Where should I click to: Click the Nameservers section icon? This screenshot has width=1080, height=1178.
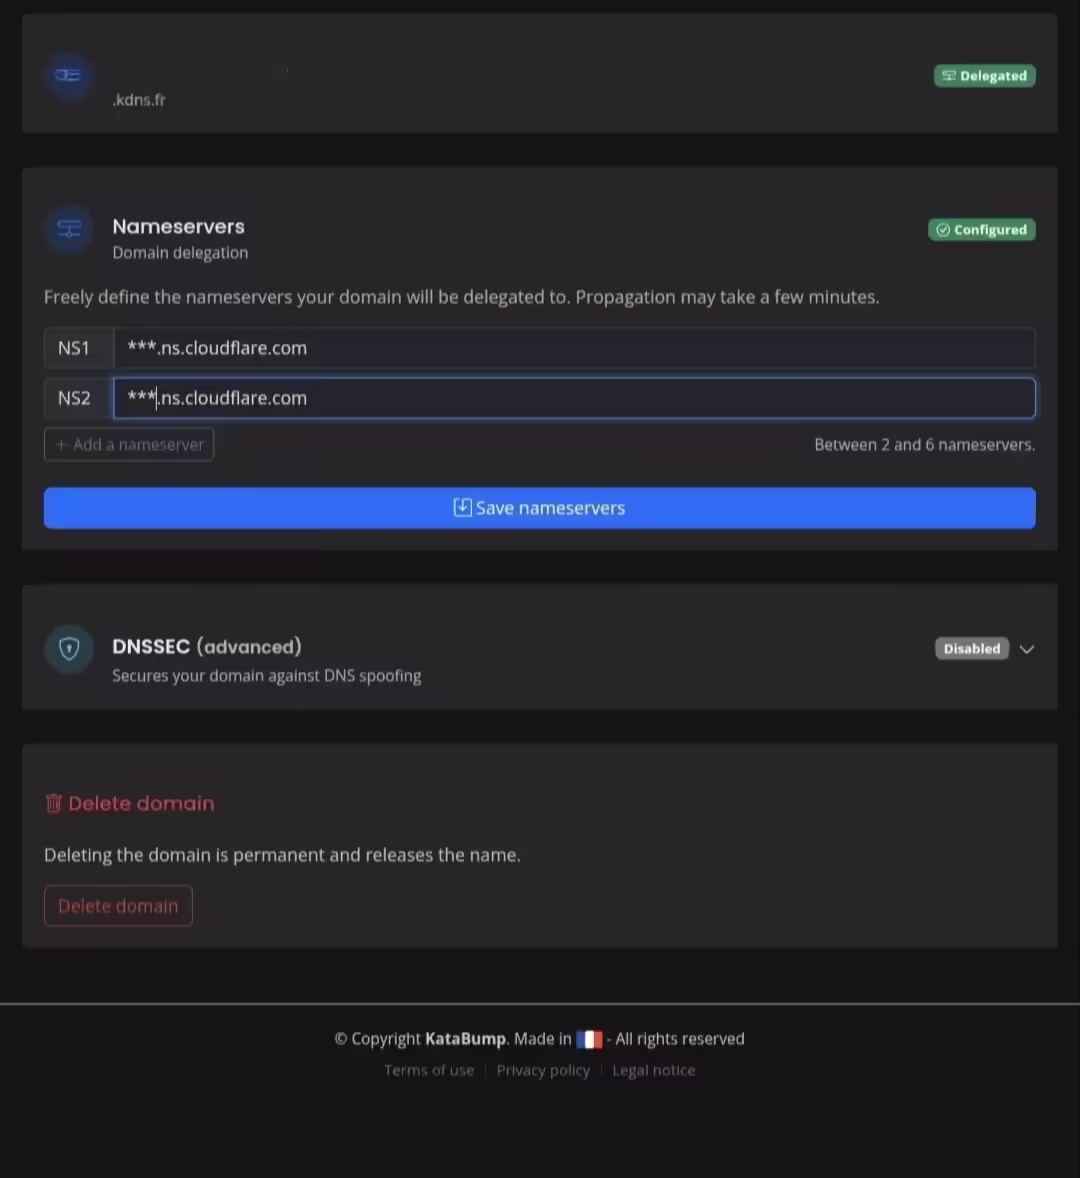(x=69, y=228)
